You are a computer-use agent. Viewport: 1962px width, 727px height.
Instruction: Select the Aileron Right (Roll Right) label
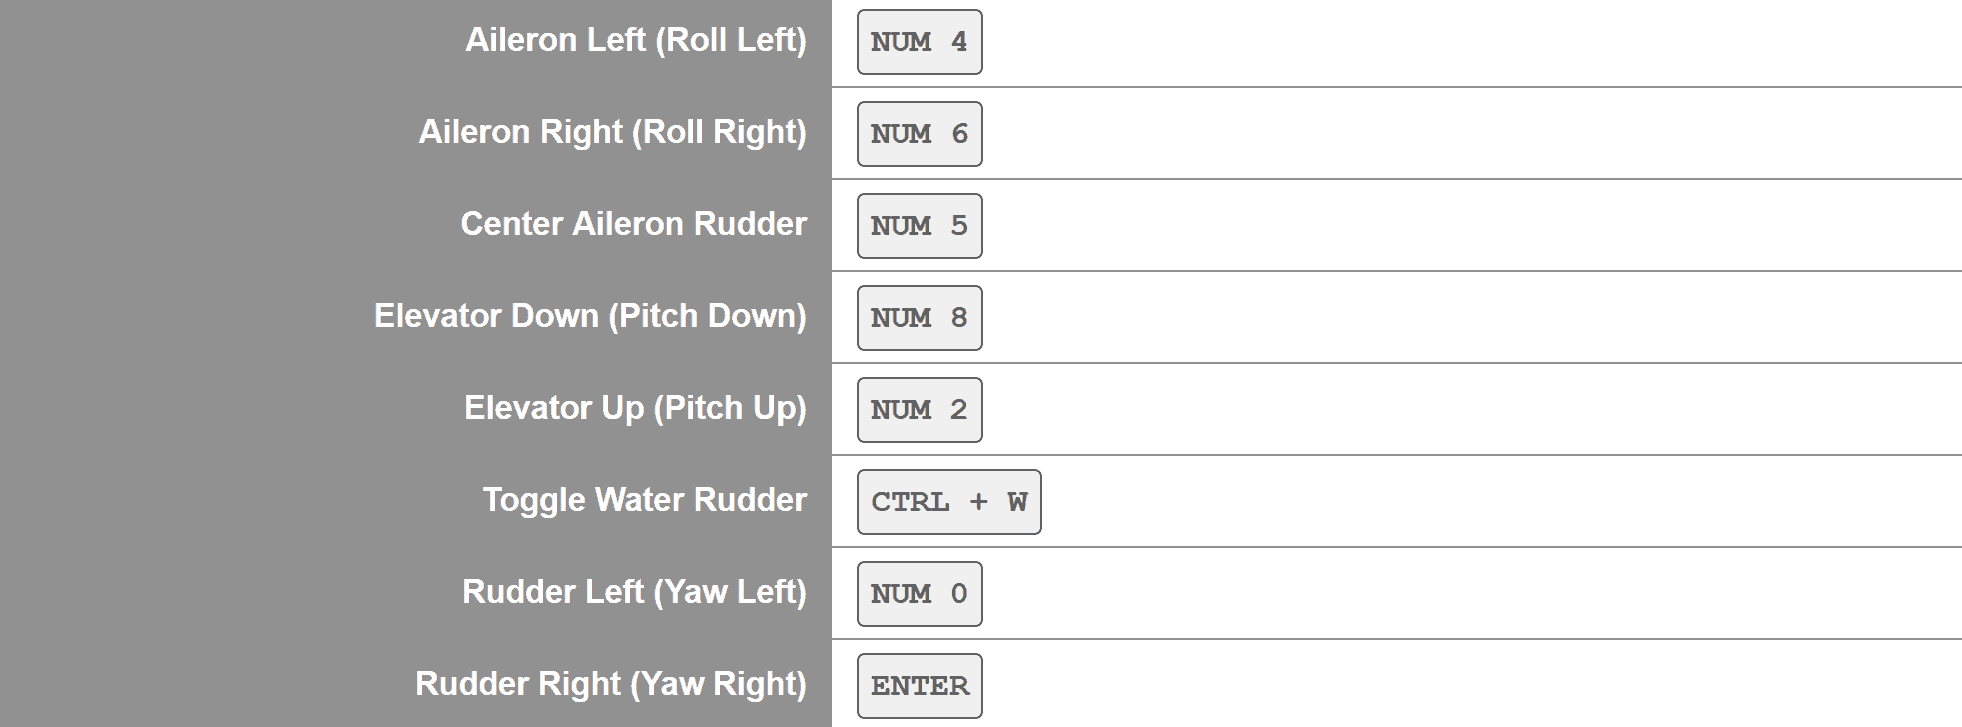pyautogui.click(x=612, y=132)
